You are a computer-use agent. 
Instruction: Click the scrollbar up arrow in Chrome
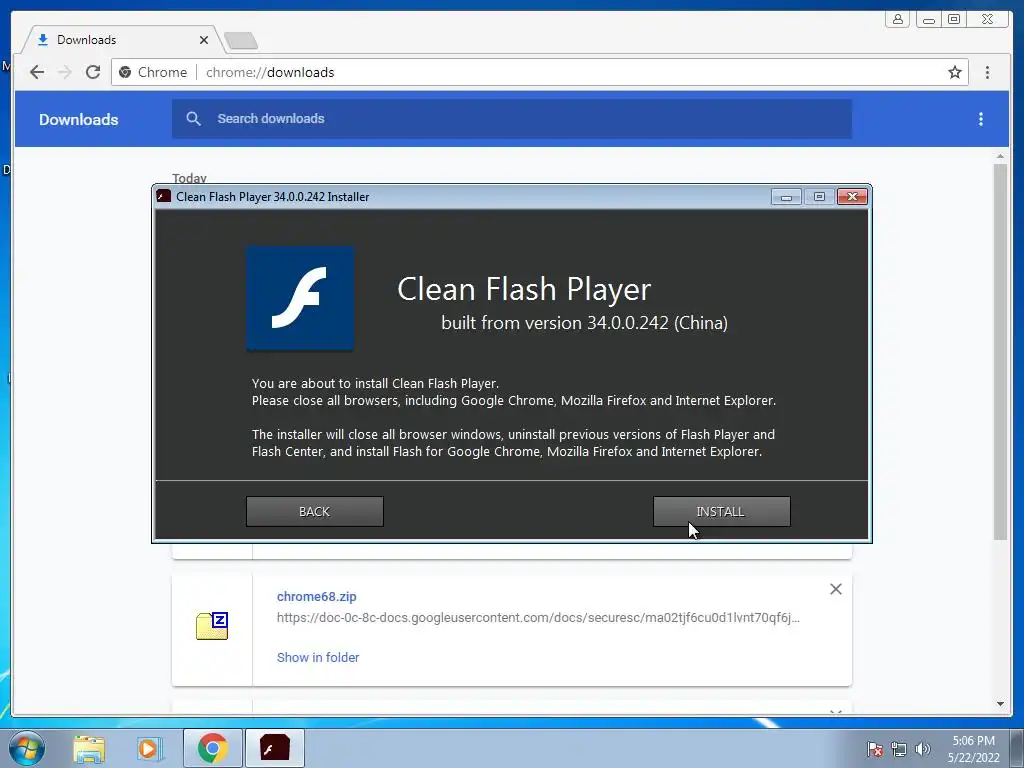[x=1000, y=157]
